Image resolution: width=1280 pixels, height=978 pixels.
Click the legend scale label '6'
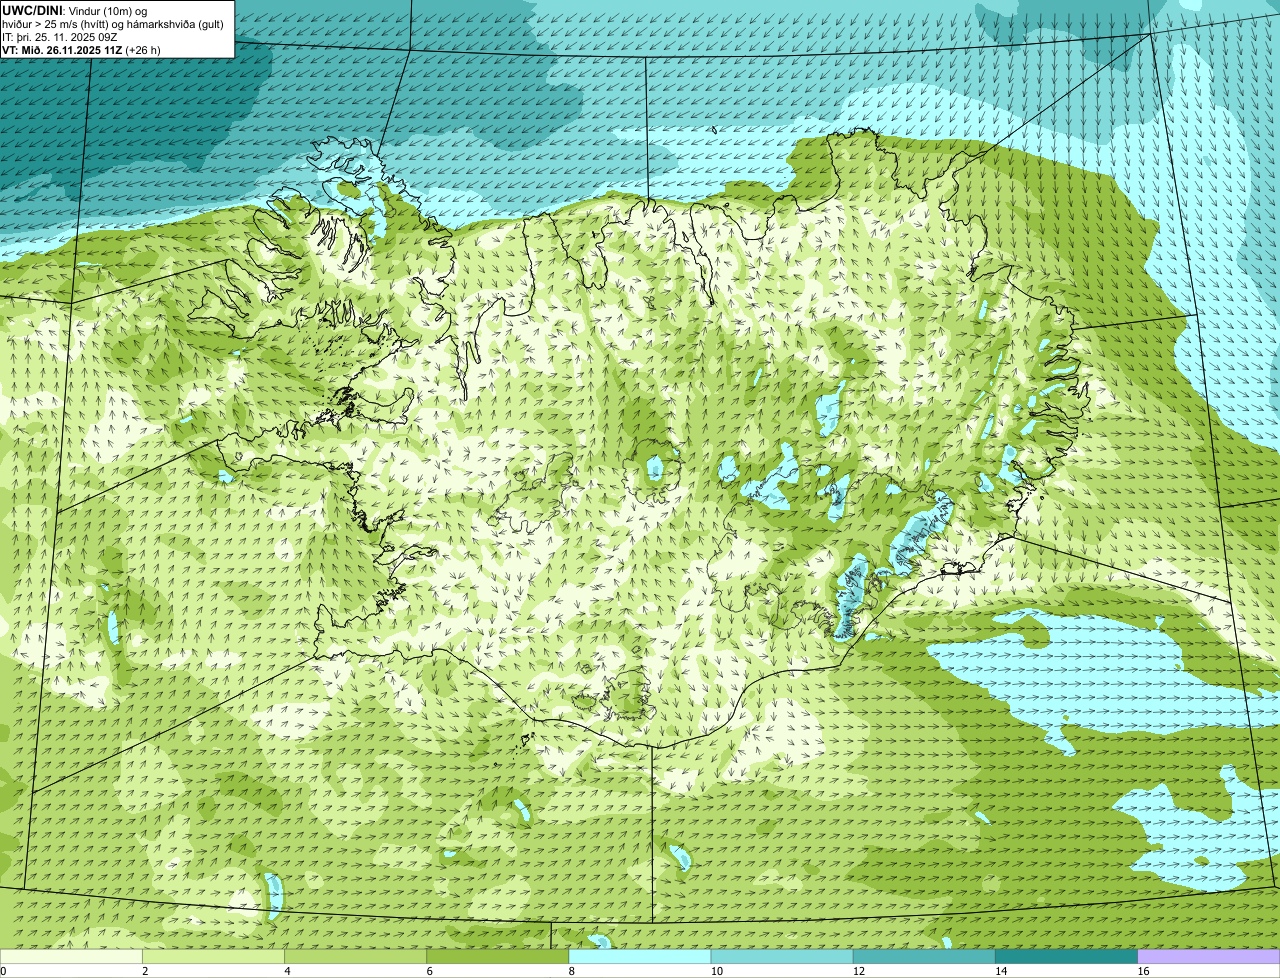click(430, 971)
